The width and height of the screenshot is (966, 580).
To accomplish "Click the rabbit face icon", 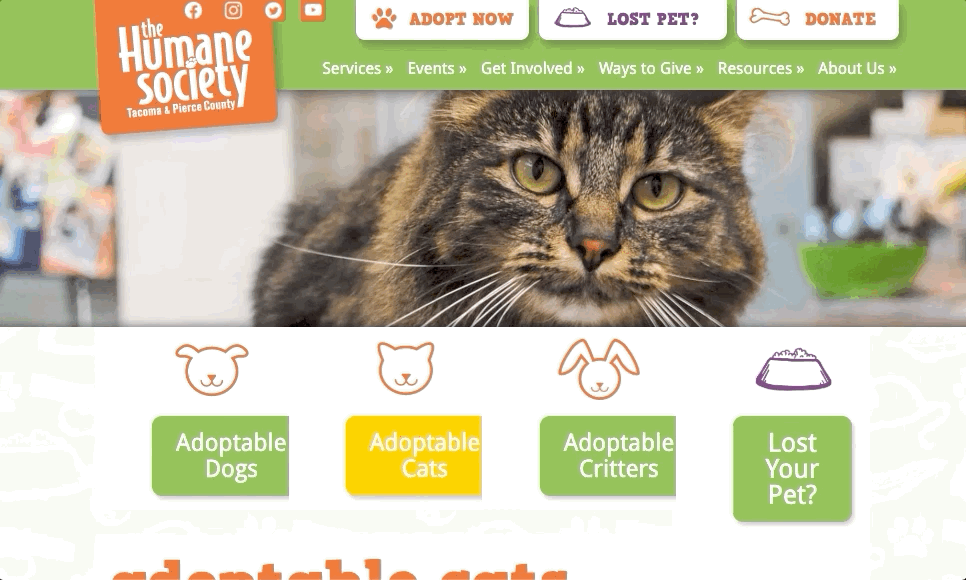I will 599,369.
